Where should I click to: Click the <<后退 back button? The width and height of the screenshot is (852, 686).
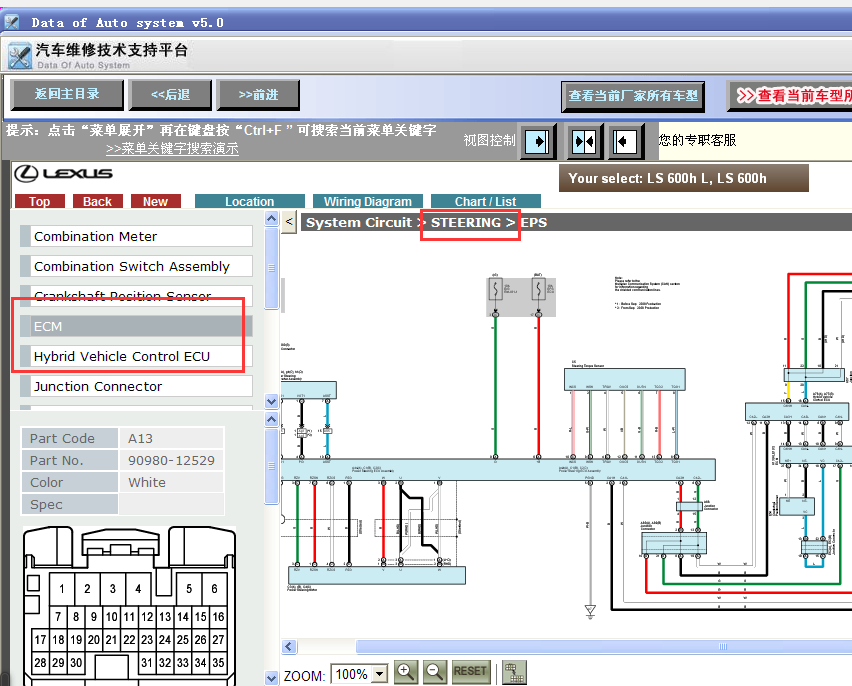(x=170, y=95)
